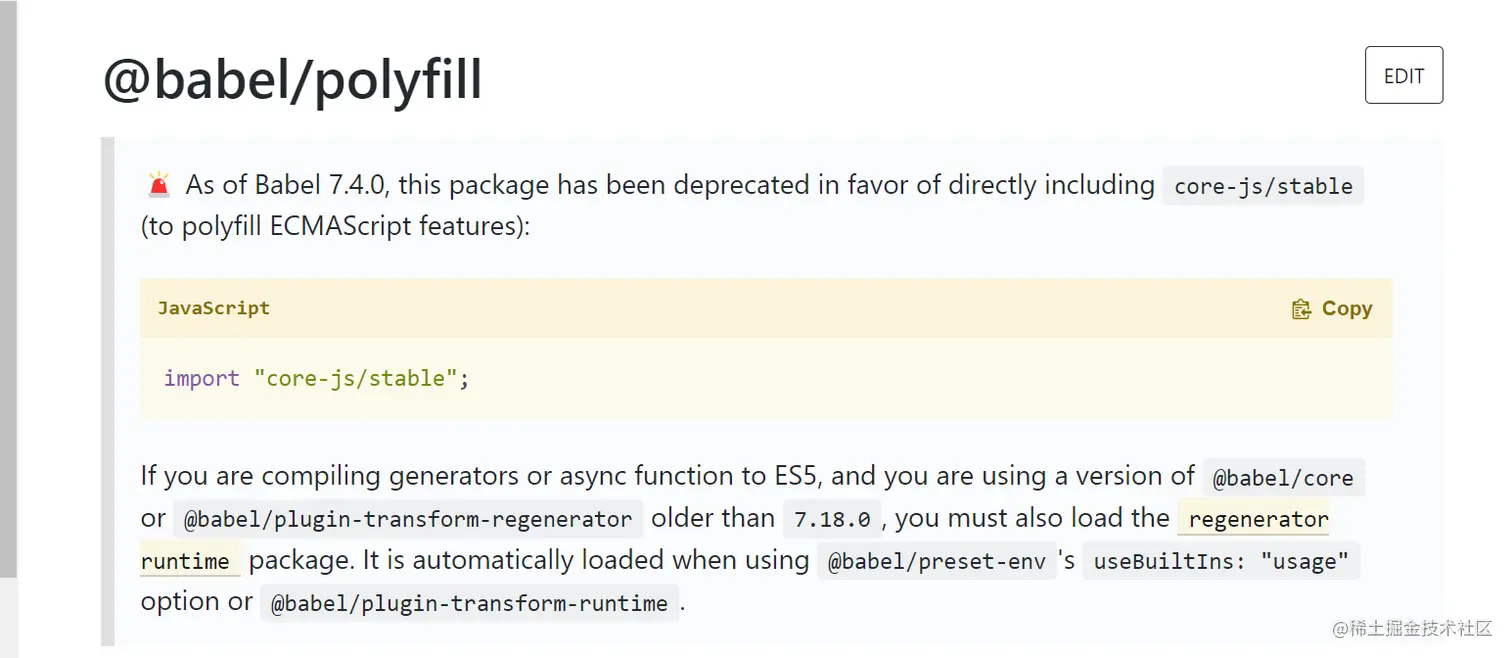Click the gray vertical scrollbar on left
Screen dimensions: 1512x658
[x=8, y=290]
